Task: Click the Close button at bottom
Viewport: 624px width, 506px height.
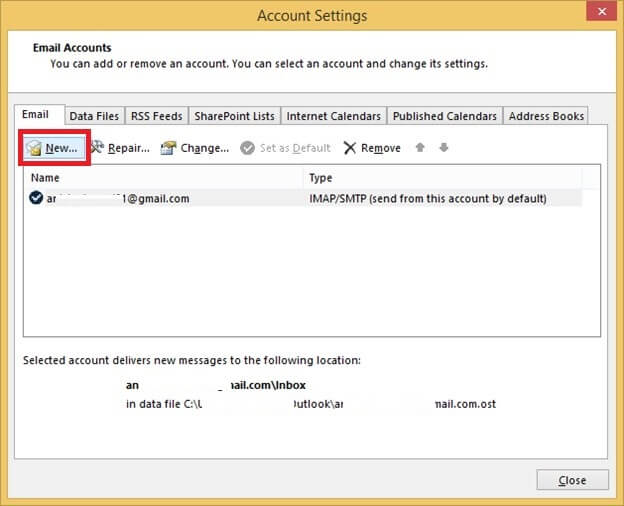Action: (x=572, y=480)
